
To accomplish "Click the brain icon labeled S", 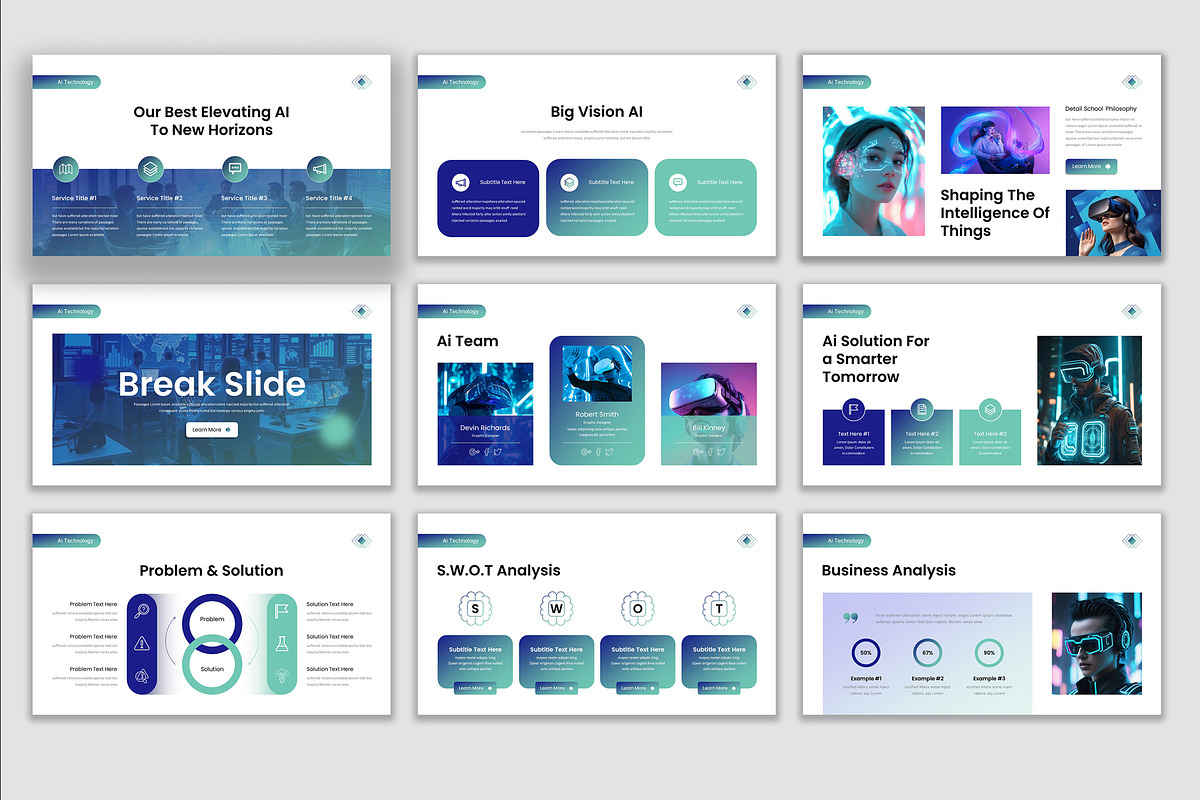I will (x=475, y=607).
